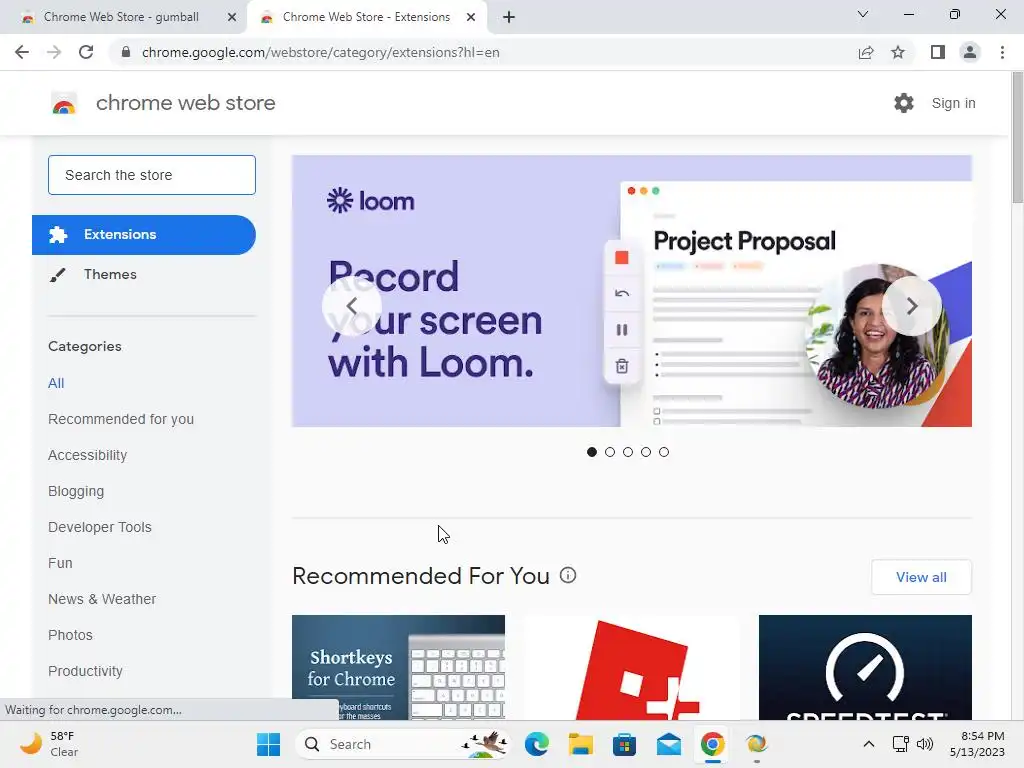Select Extensions in the sidebar

pyautogui.click(x=144, y=234)
